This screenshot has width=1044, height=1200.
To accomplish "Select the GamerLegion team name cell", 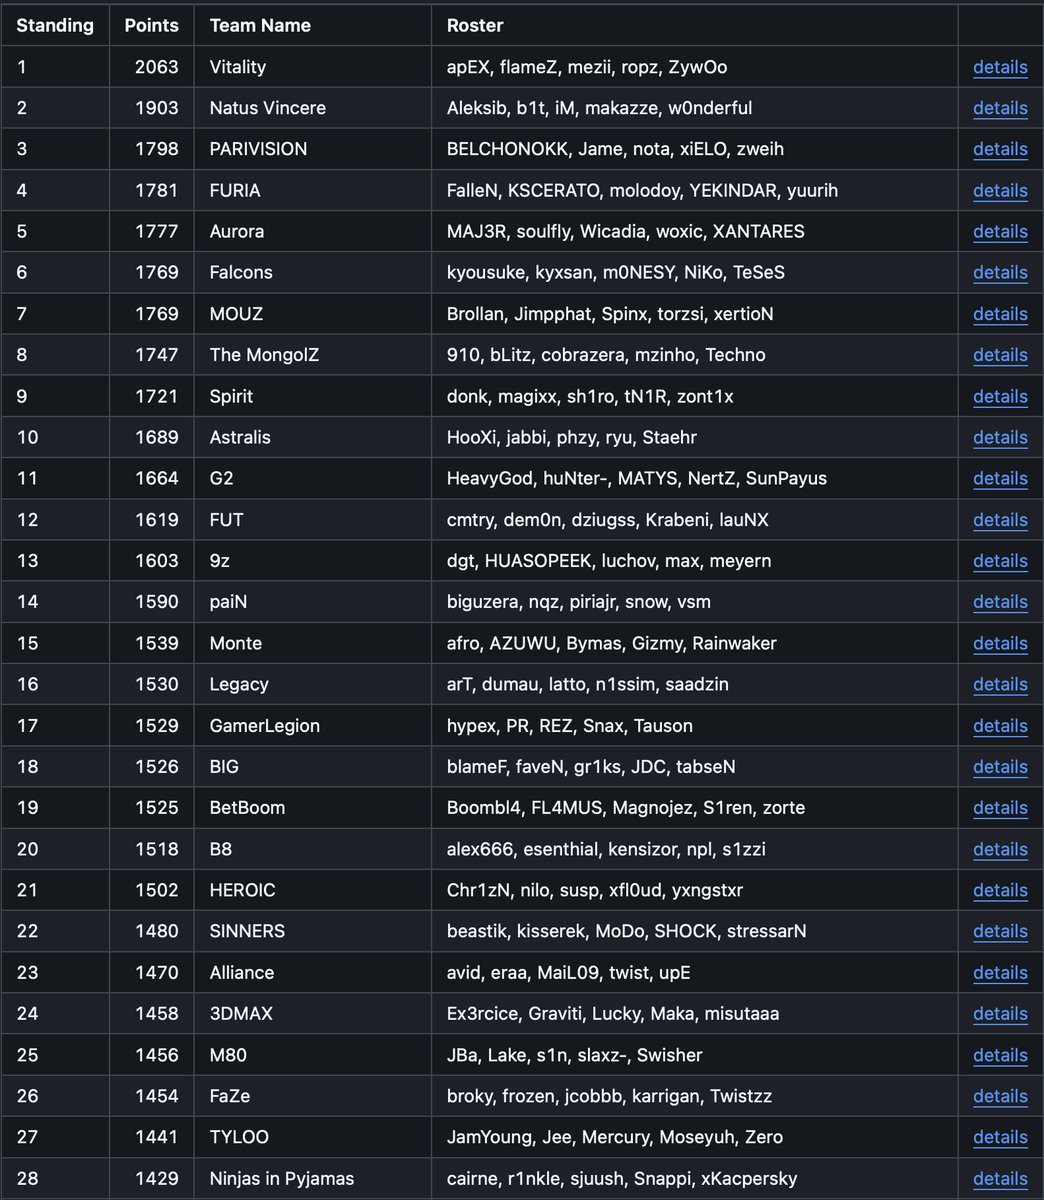I will (313, 726).
